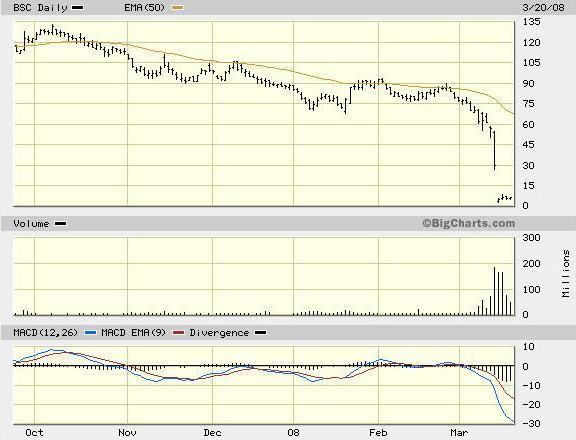Click the red MACD EMA(9) legend swatch
The height and width of the screenshot is (440, 576).
[x=179, y=333]
